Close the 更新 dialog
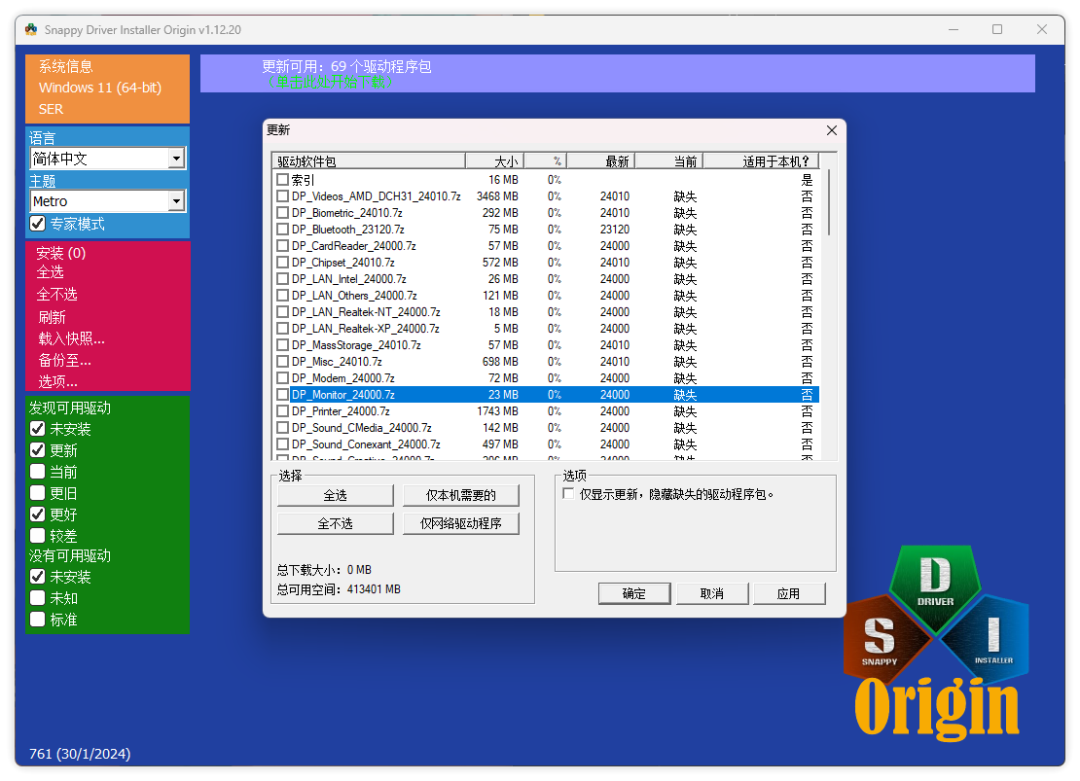The height and width of the screenshot is (781, 1080). tap(831, 130)
